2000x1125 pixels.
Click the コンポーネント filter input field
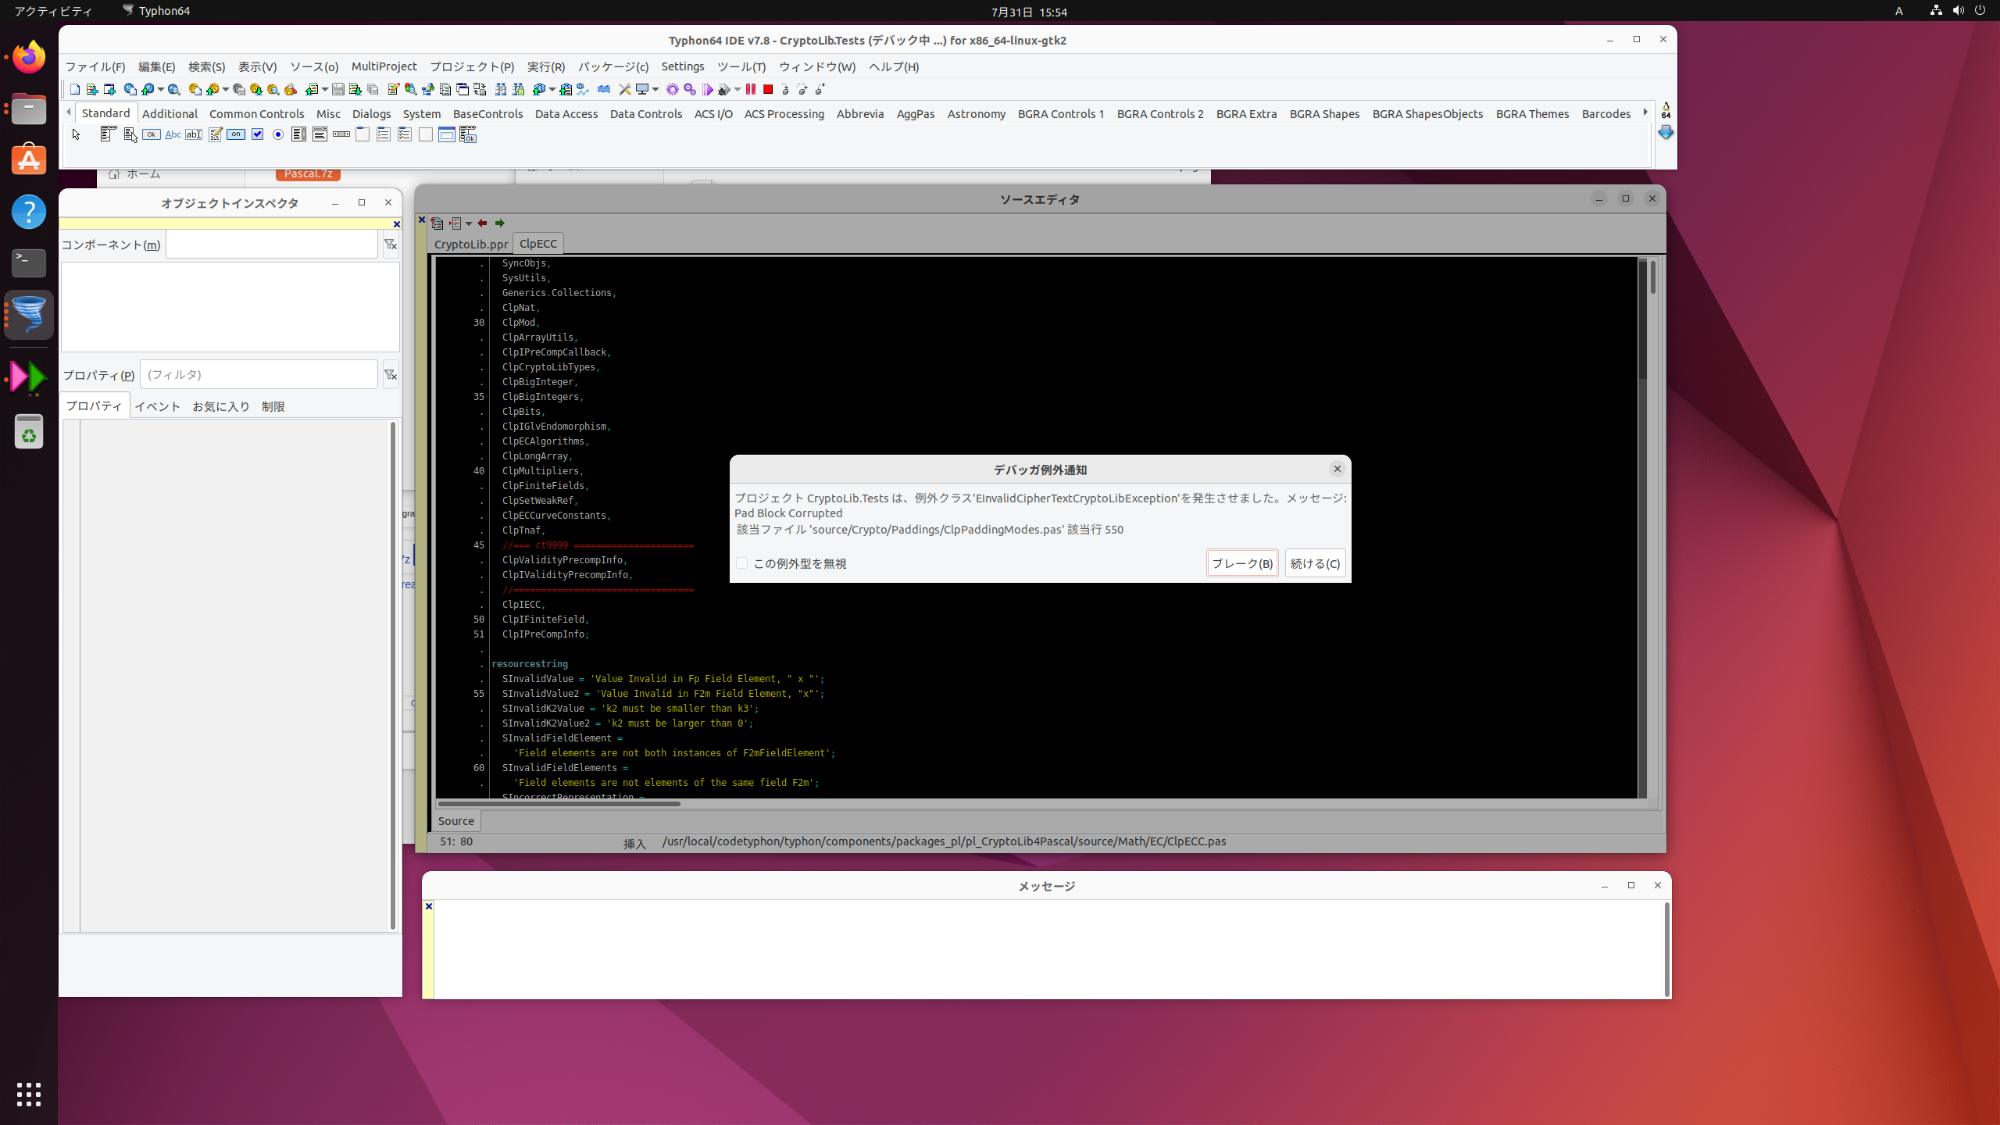tap(271, 244)
